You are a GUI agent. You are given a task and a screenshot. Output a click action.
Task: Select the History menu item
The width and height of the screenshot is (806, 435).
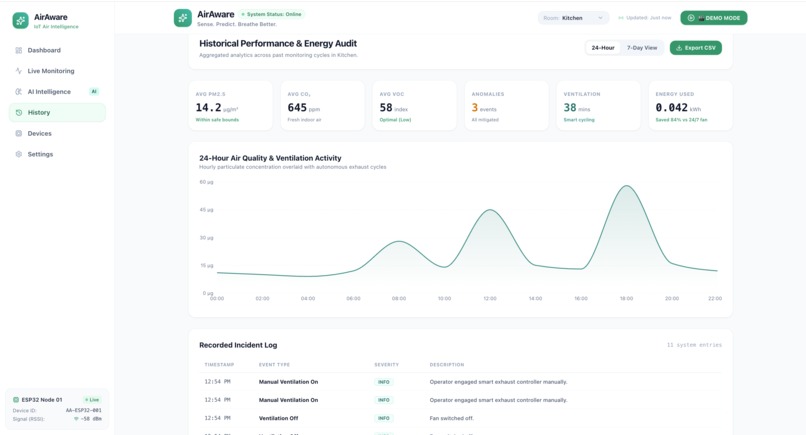click(x=57, y=113)
